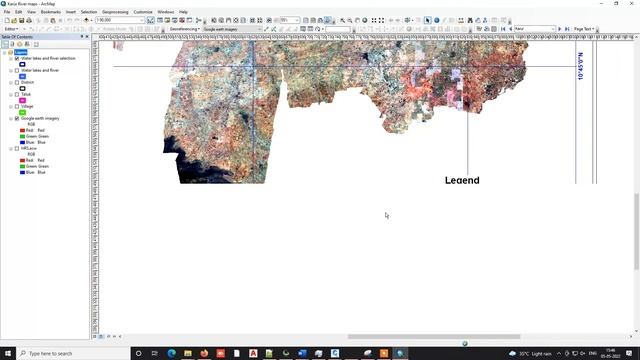640x360 pixels.
Task: Enable the HRS.ecw layer checkbox
Action: pos(17,149)
